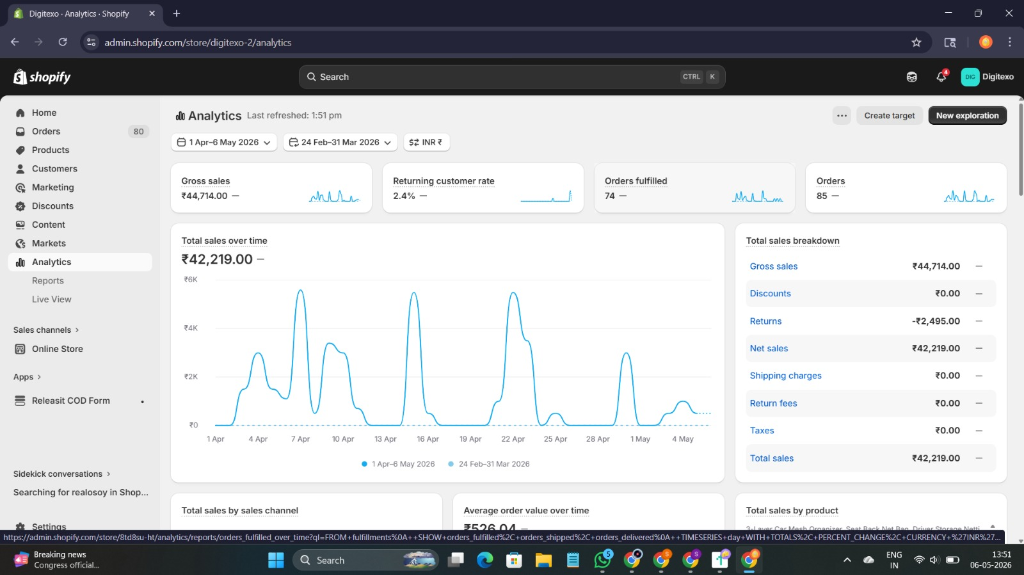Image resolution: width=1024 pixels, height=575 pixels.
Task: Open the Net sales link in breakdown
Action: (769, 348)
